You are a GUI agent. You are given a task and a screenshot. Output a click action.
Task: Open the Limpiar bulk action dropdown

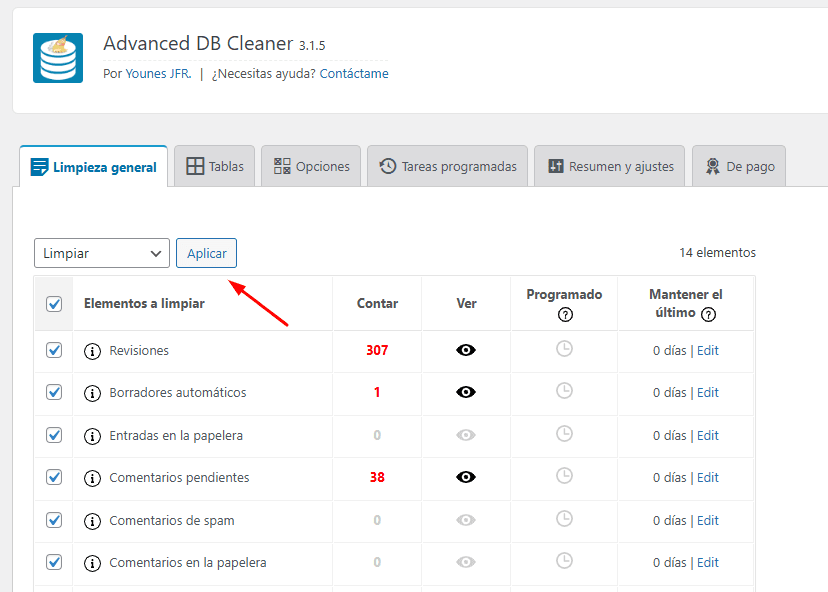point(102,253)
